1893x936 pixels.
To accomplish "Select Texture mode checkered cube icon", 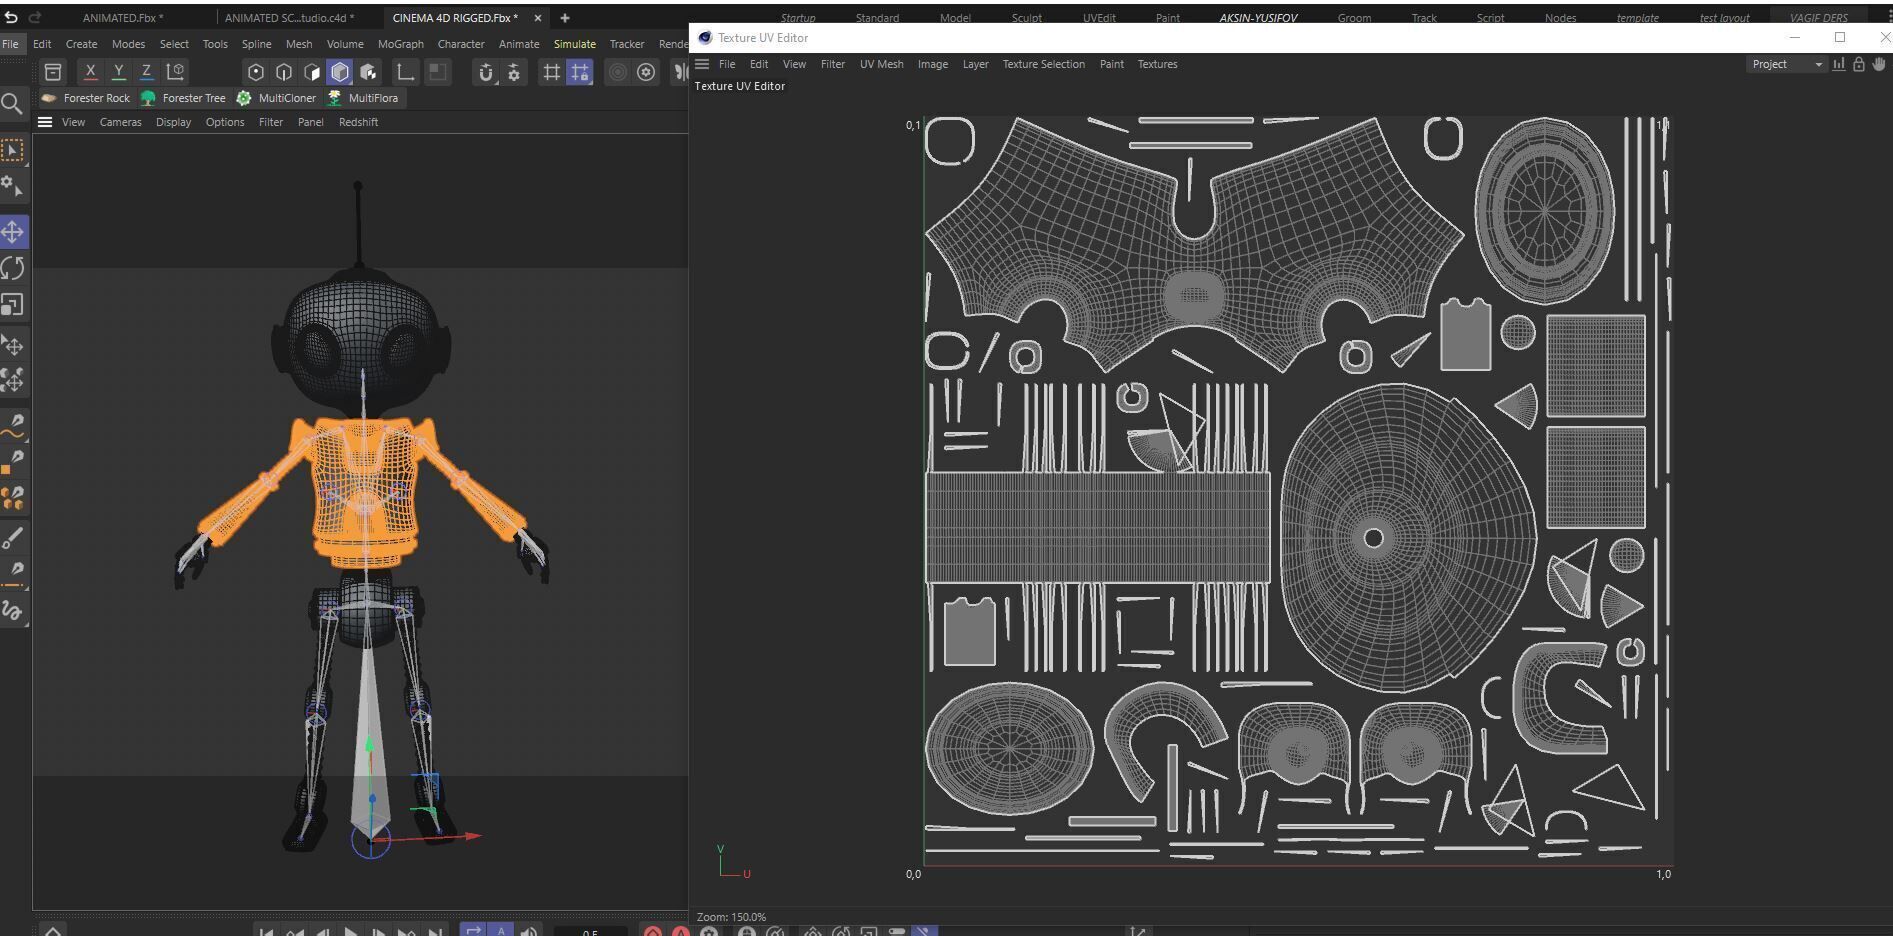I will [x=368, y=72].
